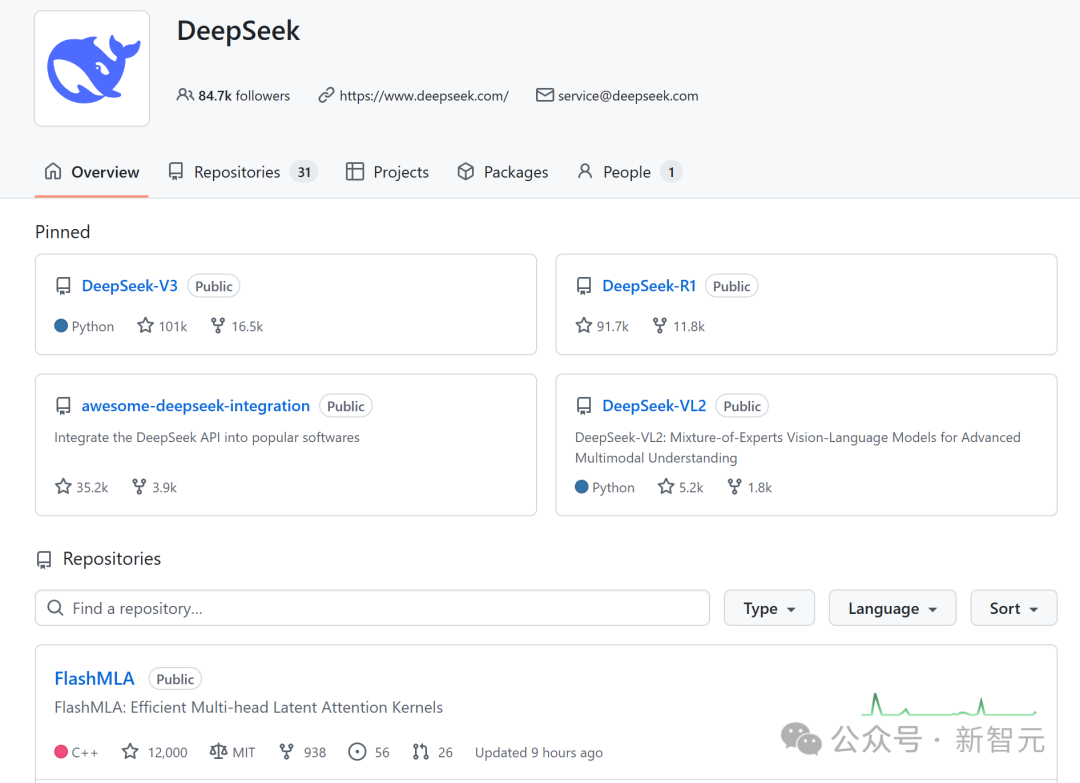
Task: Click service@deepseek.com email address
Action: tap(627, 96)
